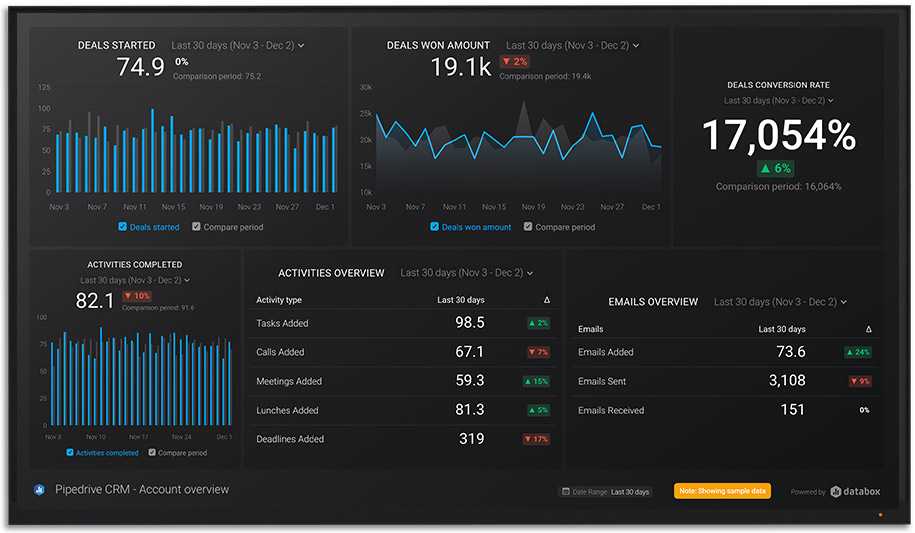Select the Meetings Added row label
The height and width of the screenshot is (533, 915).
(x=289, y=382)
